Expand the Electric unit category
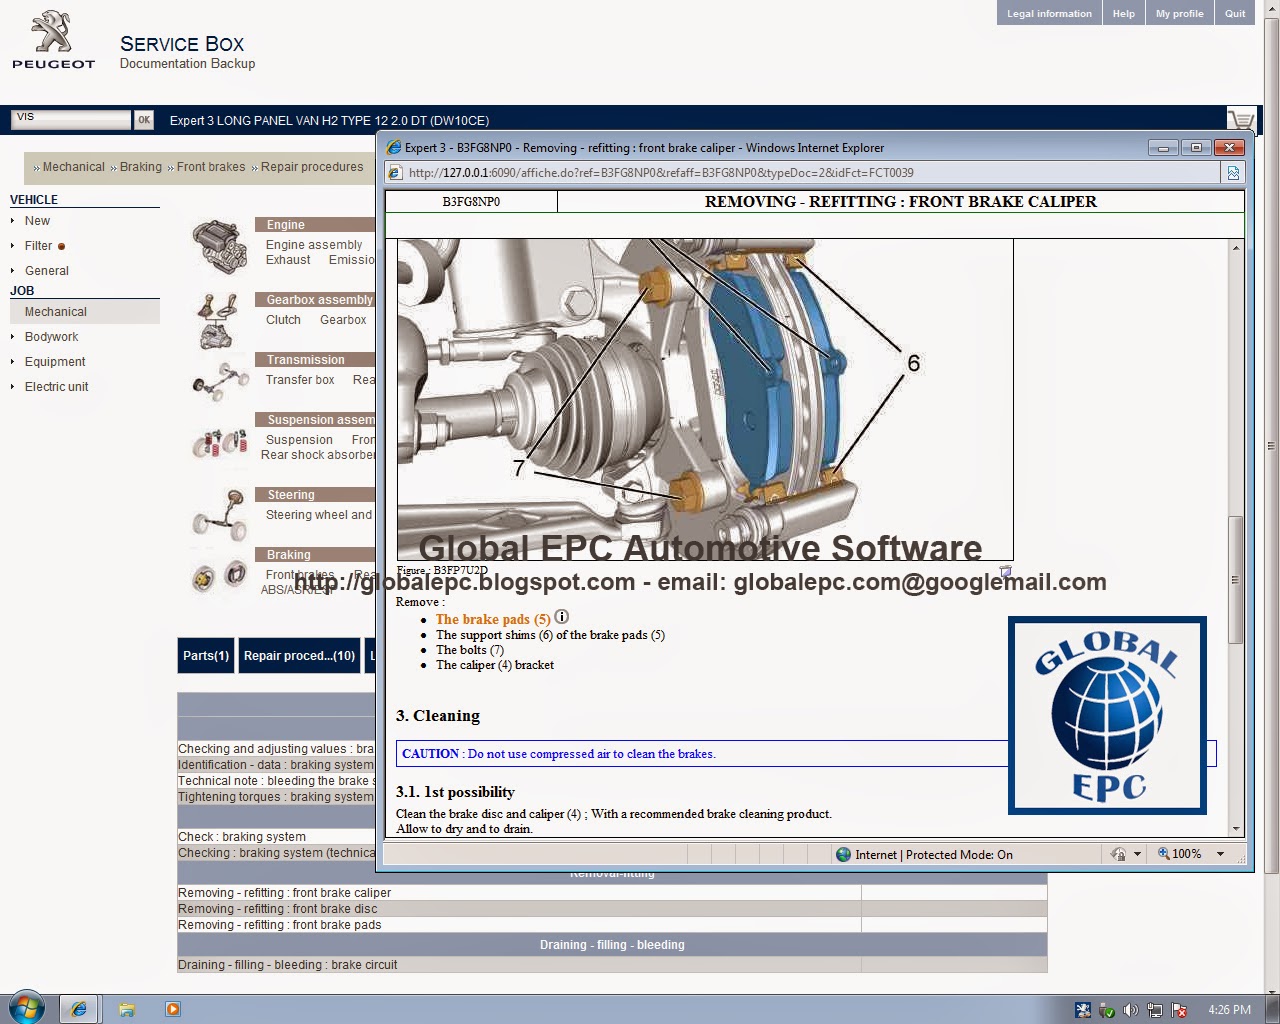This screenshot has height=1024, width=1280. [x=56, y=386]
